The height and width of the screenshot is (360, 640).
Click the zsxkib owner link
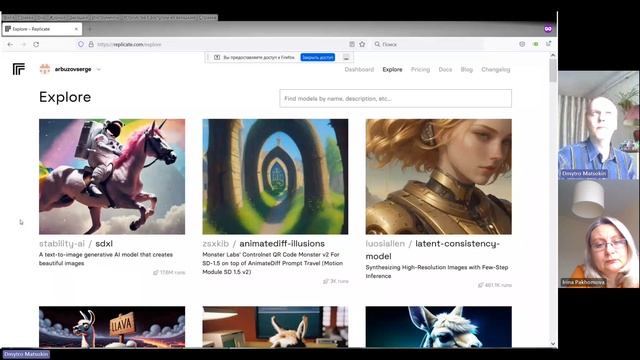tap(216, 244)
